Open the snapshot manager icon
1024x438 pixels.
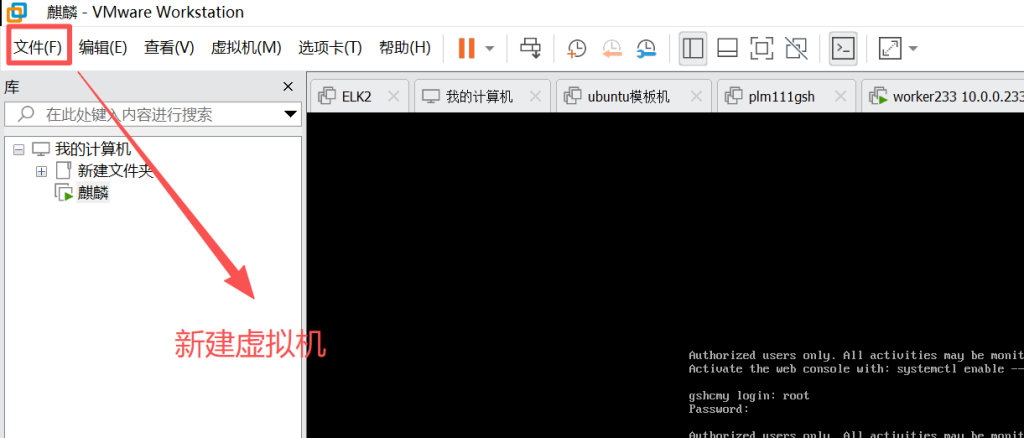point(647,48)
